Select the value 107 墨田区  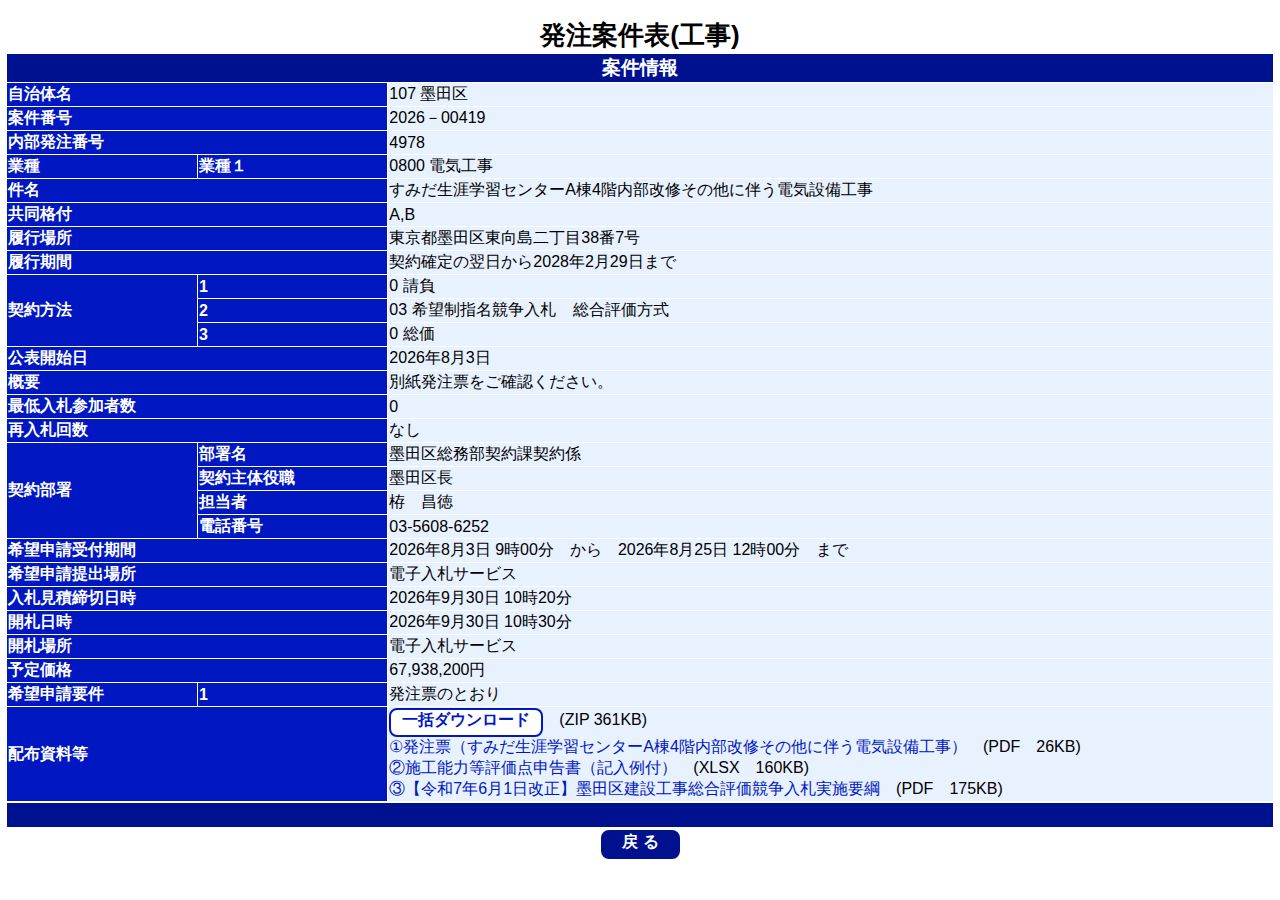tap(428, 94)
